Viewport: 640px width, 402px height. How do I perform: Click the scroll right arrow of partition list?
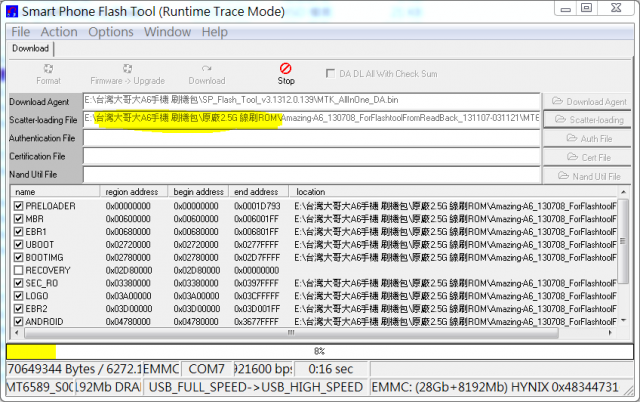click(x=610, y=333)
